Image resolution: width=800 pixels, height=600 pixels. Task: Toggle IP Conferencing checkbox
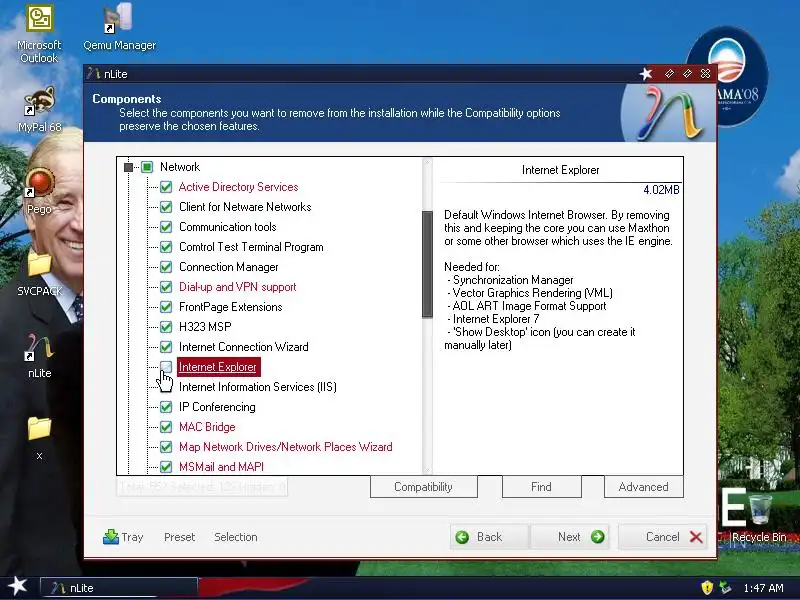(x=166, y=407)
